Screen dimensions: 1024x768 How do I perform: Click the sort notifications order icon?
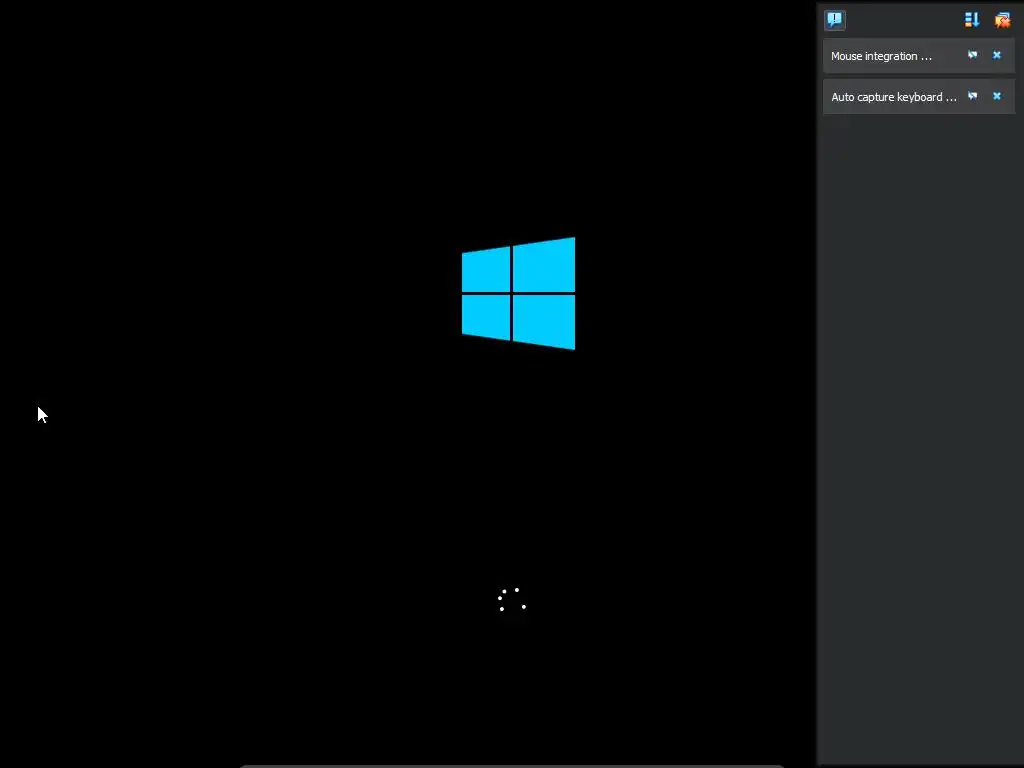point(972,20)
